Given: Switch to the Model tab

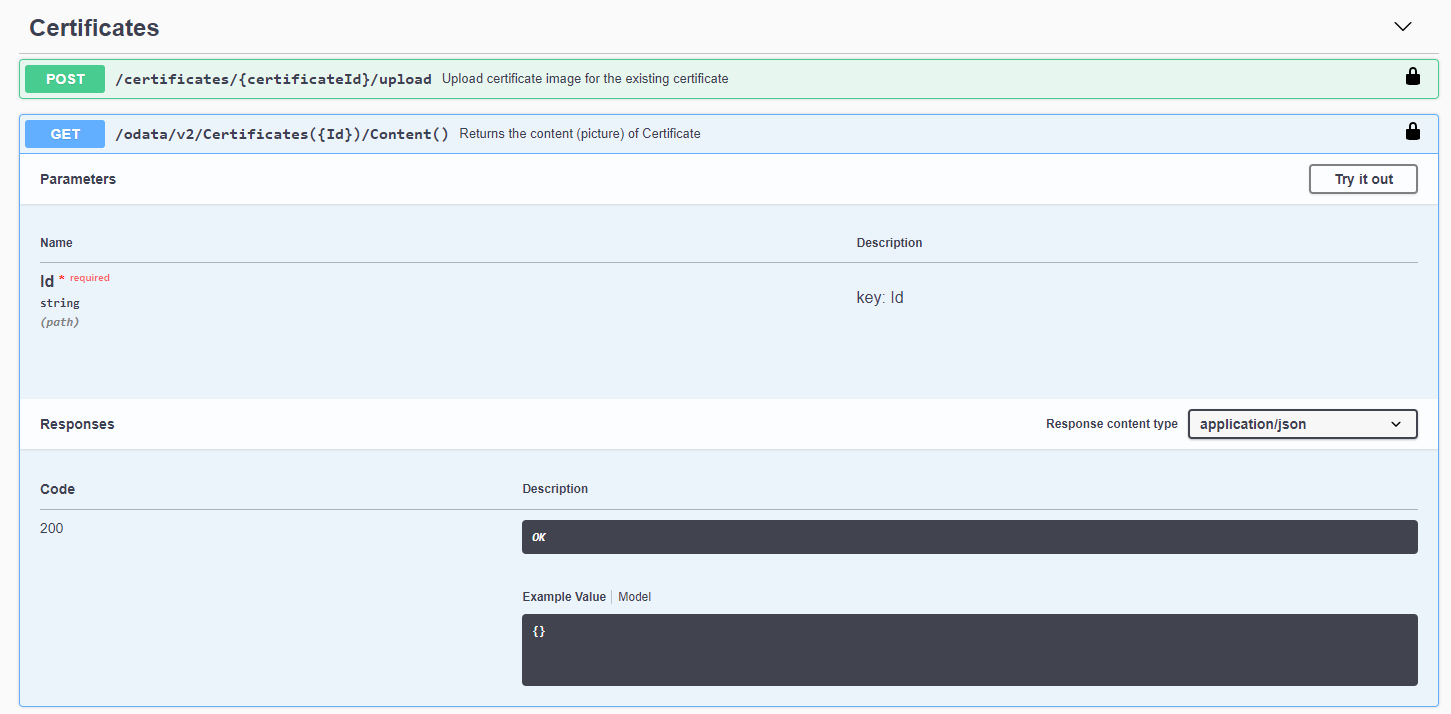Looking at the screenshot, I should point(634,597).
